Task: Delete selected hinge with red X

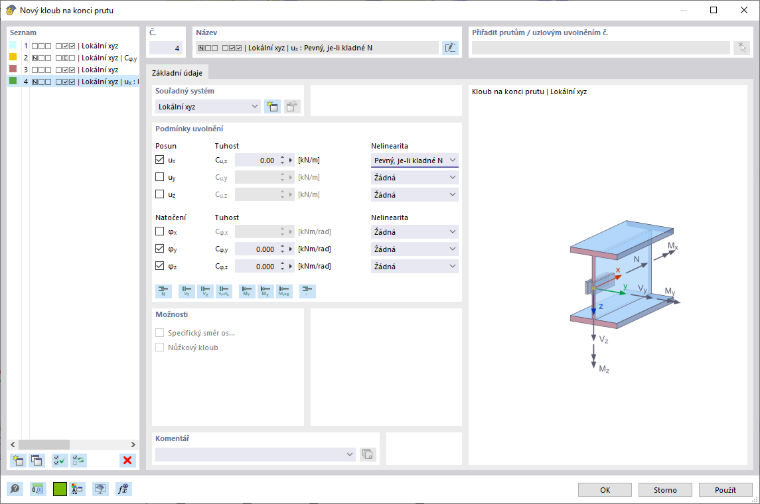Action: click(127, 460)
